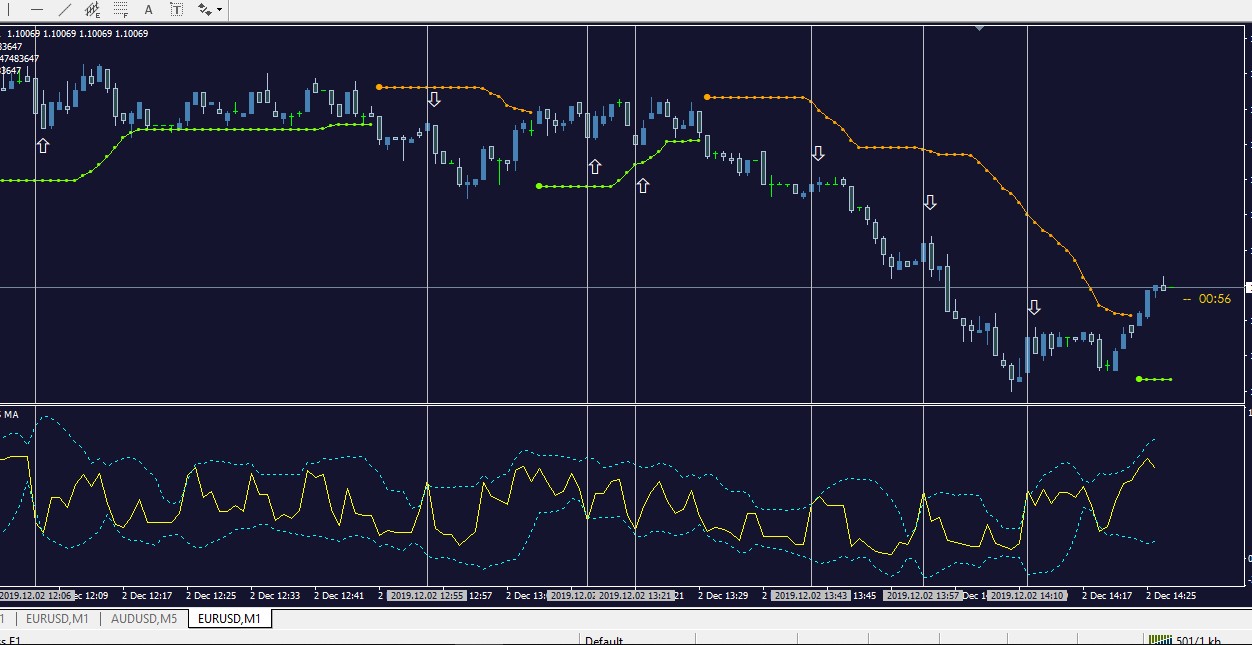The height and width of the screenshot is (645, 1252).
Task: Select the horizontal line drawing tool
Action: [37, 10]
